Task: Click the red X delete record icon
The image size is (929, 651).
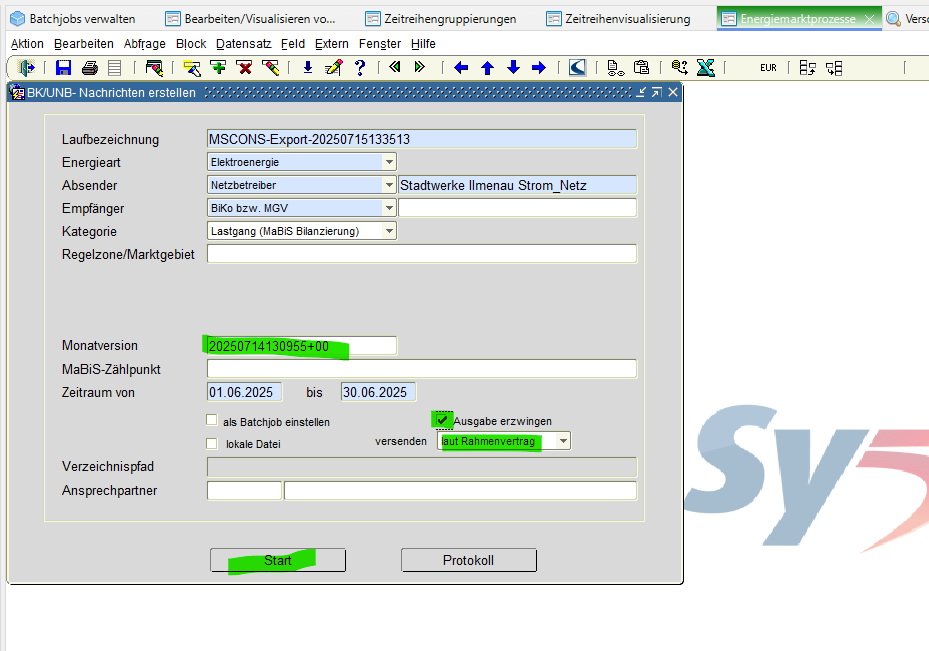Action: tap(244, 68)
